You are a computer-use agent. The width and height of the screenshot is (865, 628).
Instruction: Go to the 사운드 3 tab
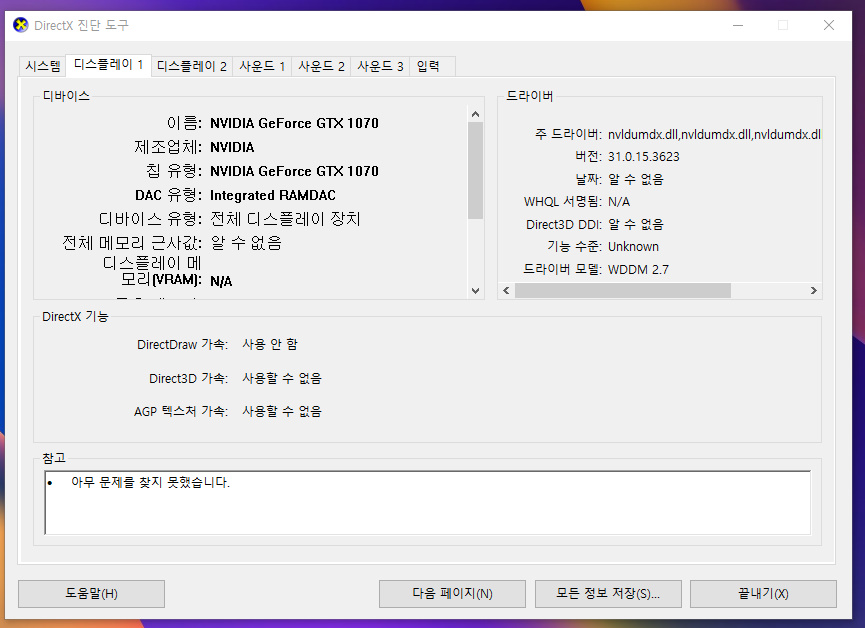click(x=380, y=66)
